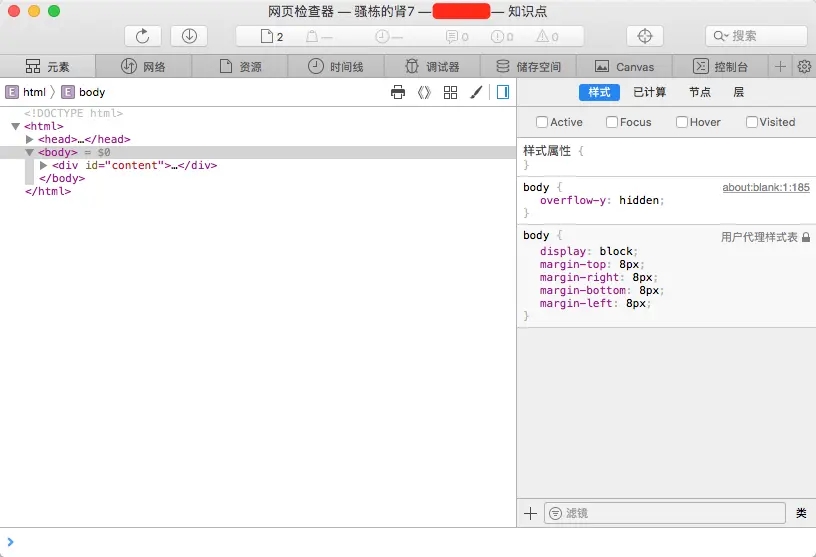This screenshot has width=816, height=557.
Task: Click the margin-top property
Action: 572,264
